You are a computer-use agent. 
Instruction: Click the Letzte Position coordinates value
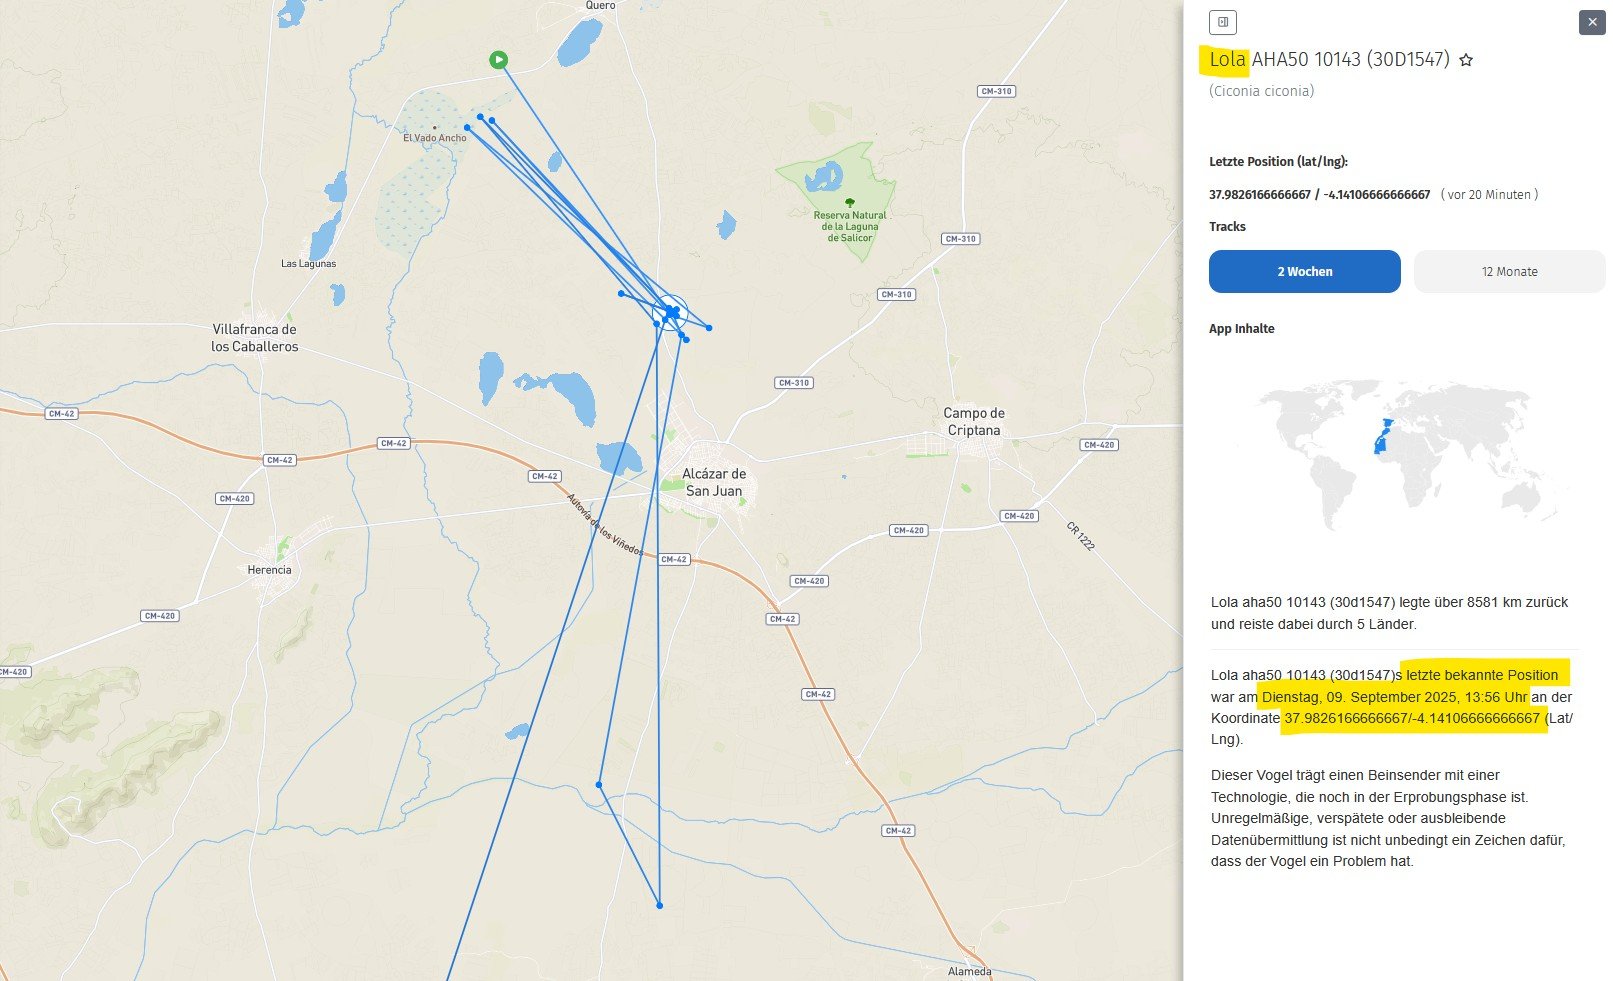1319,195
